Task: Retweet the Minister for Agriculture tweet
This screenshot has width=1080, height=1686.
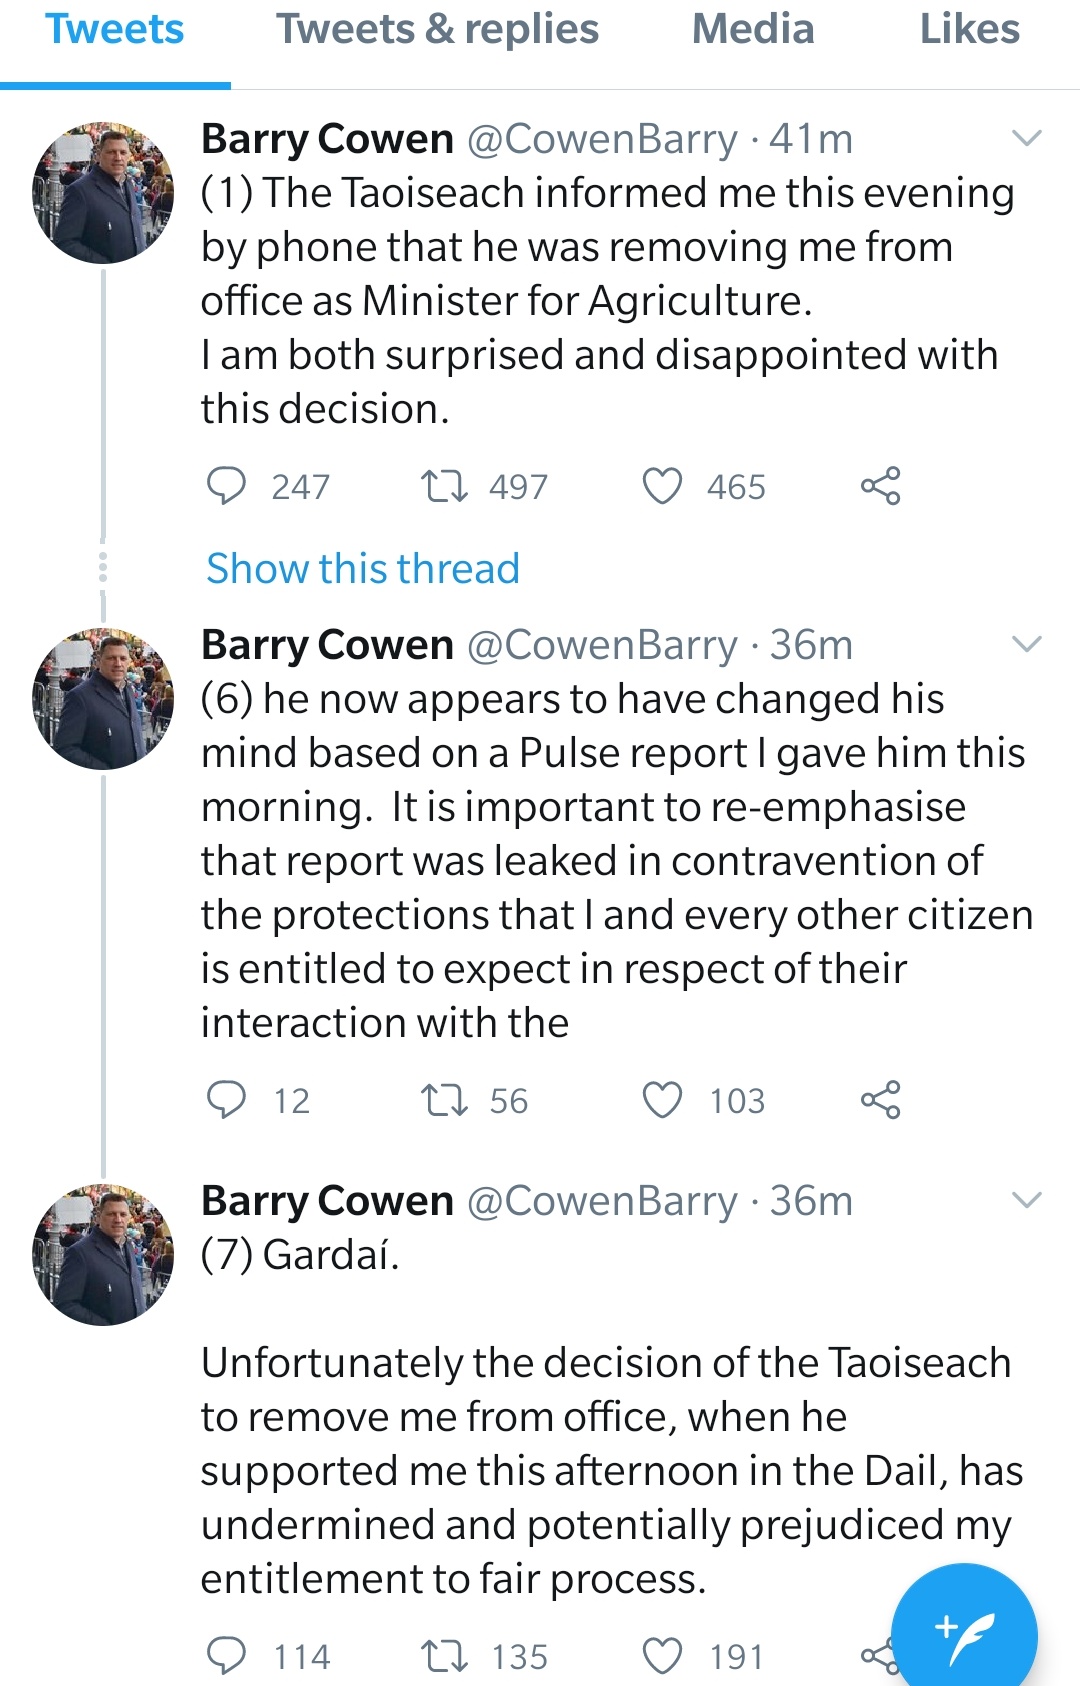Action: [444, 486]
